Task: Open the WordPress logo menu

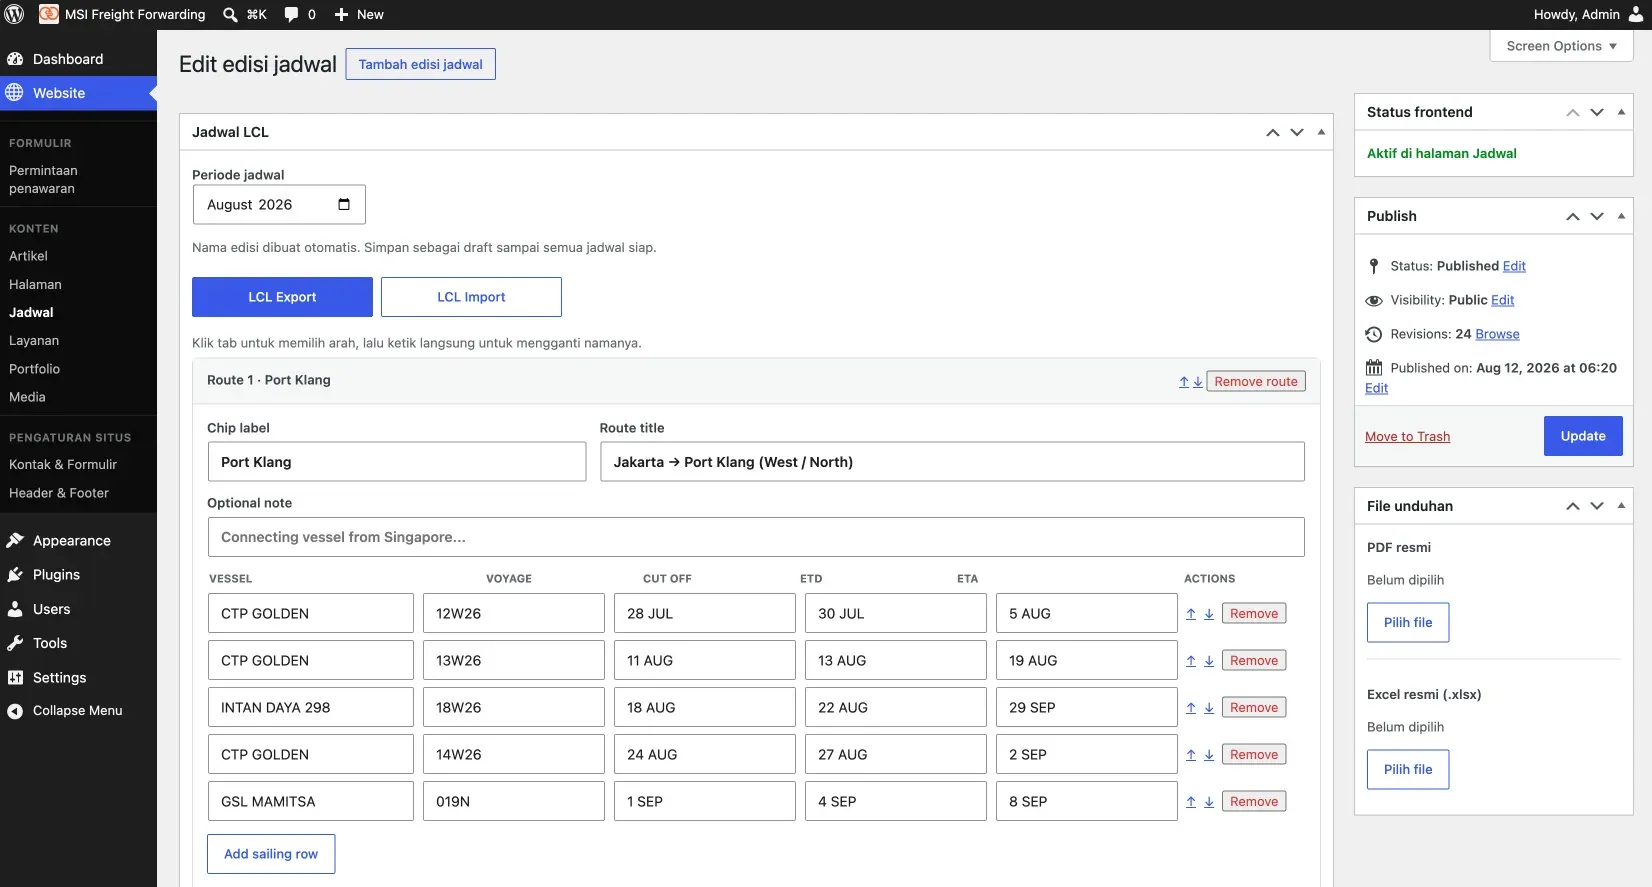Action: (x=14, y=14)
